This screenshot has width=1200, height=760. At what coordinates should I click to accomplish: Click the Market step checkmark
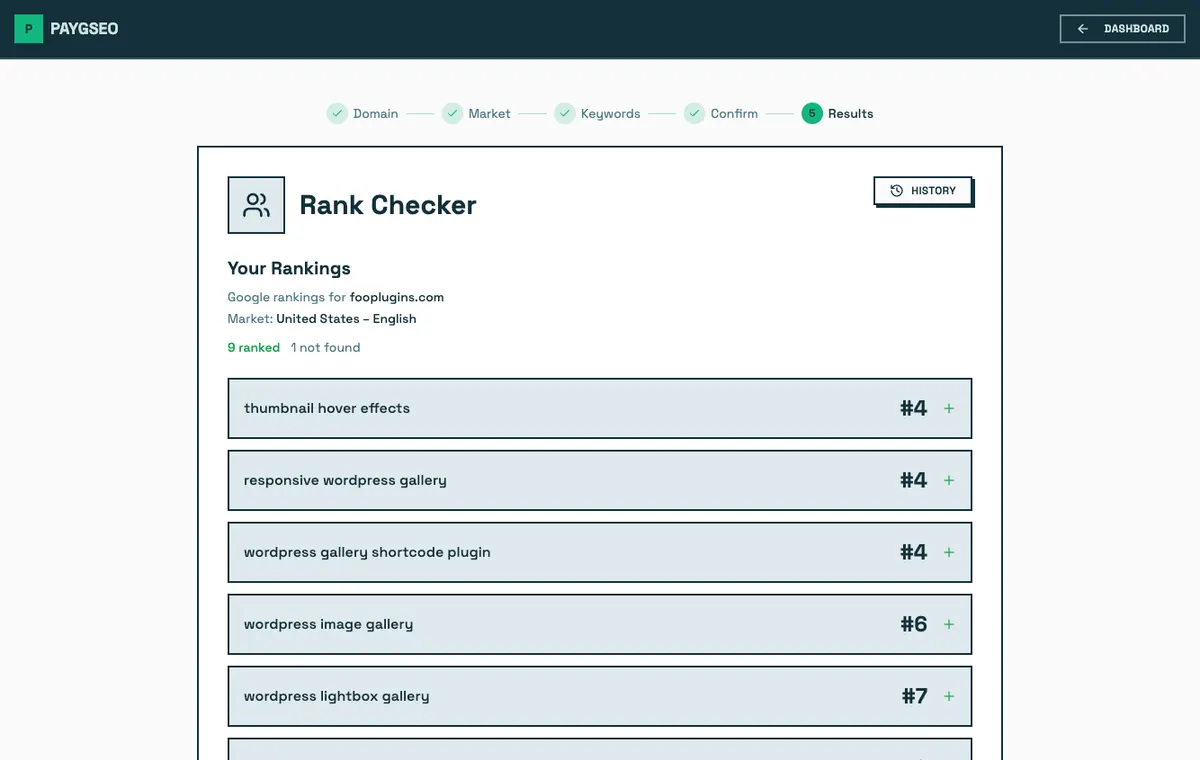pos(452,114)
